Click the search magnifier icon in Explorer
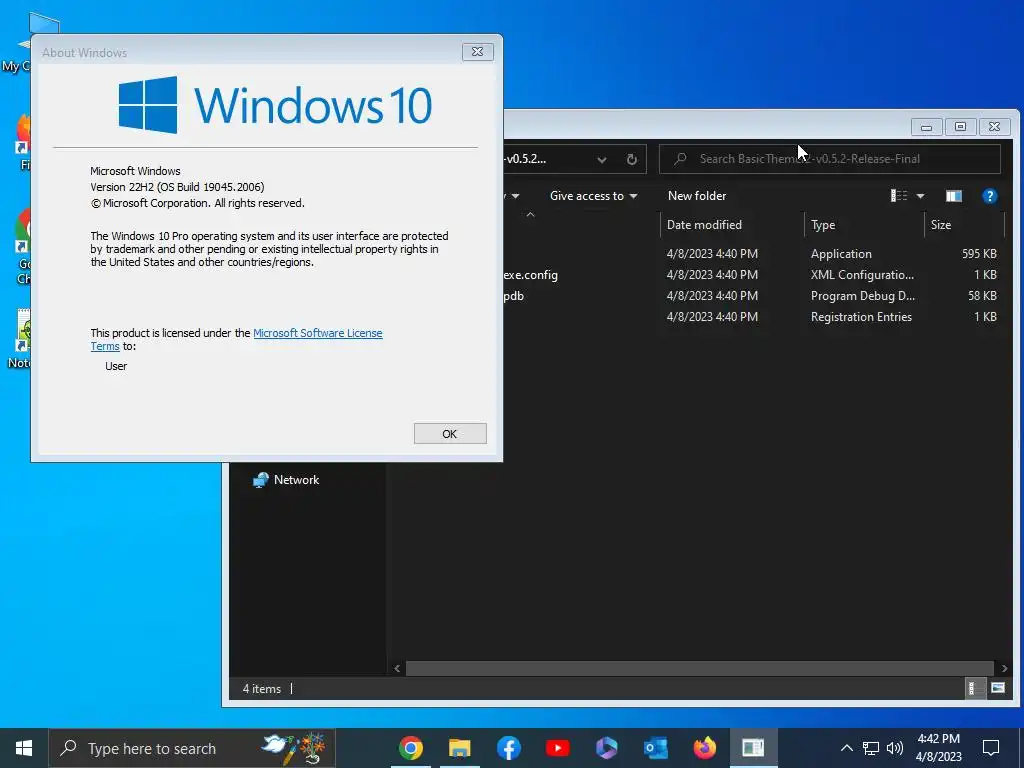 680,159
